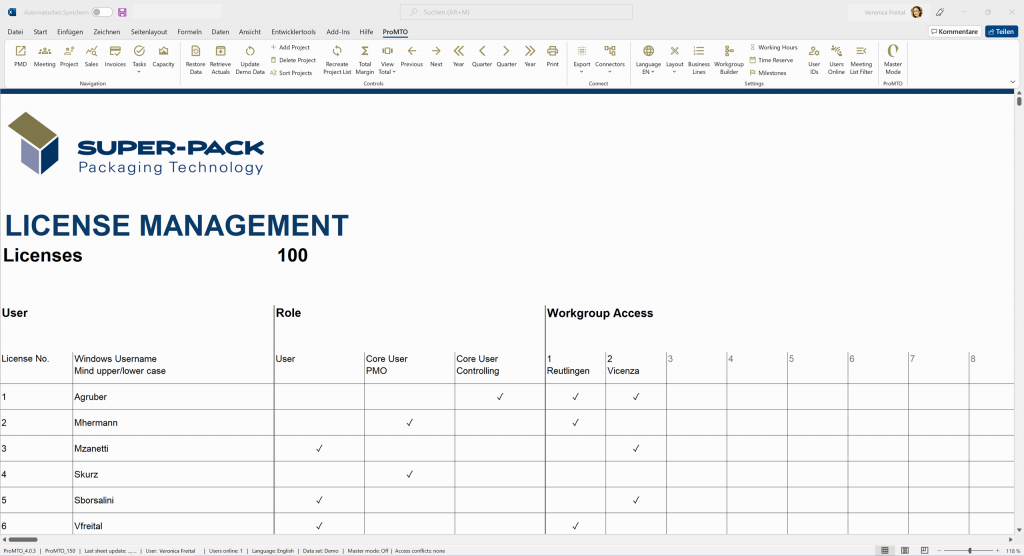Click the Recreate Project List icon
Viewport: 1024px width, 556px height.
337,58
